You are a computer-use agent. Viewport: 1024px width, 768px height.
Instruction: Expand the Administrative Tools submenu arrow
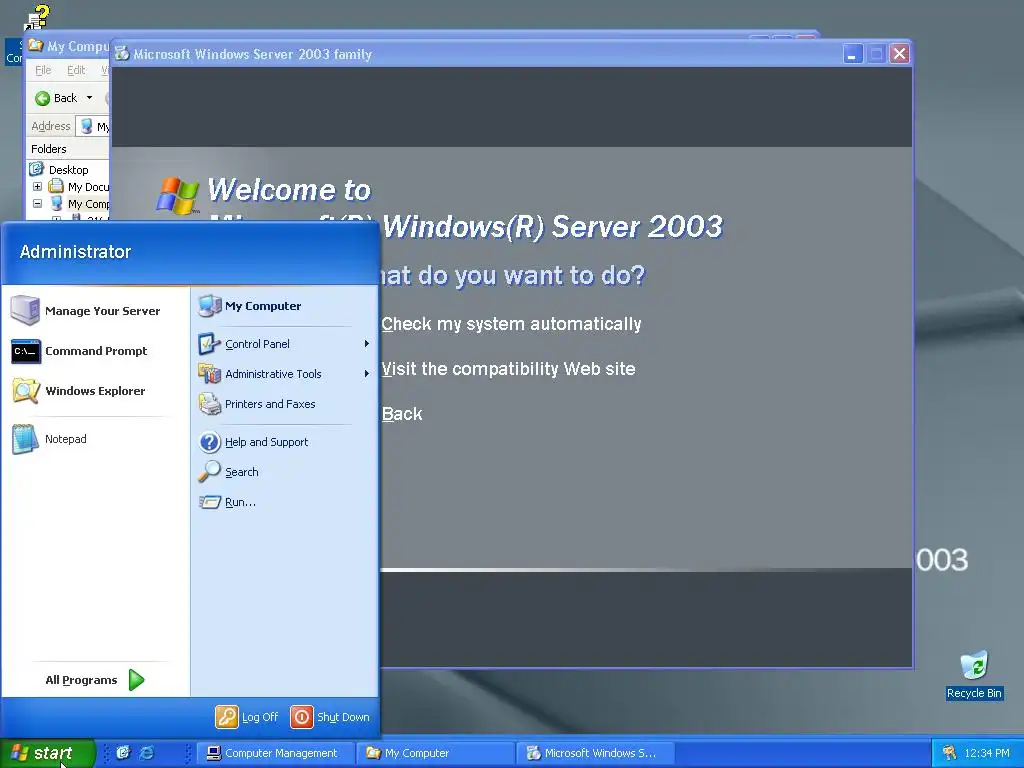366,374
